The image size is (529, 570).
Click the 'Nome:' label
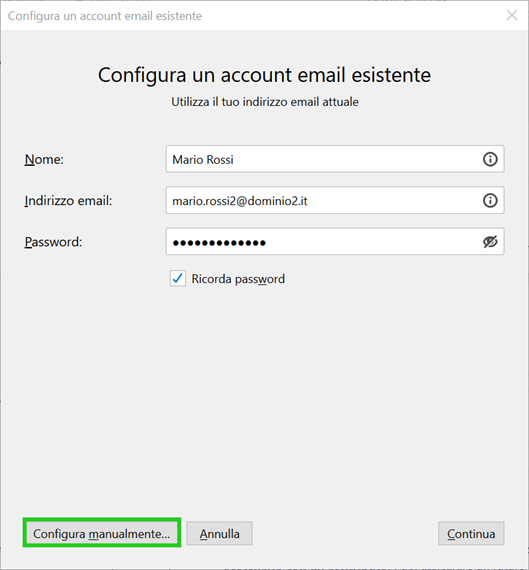44,160
